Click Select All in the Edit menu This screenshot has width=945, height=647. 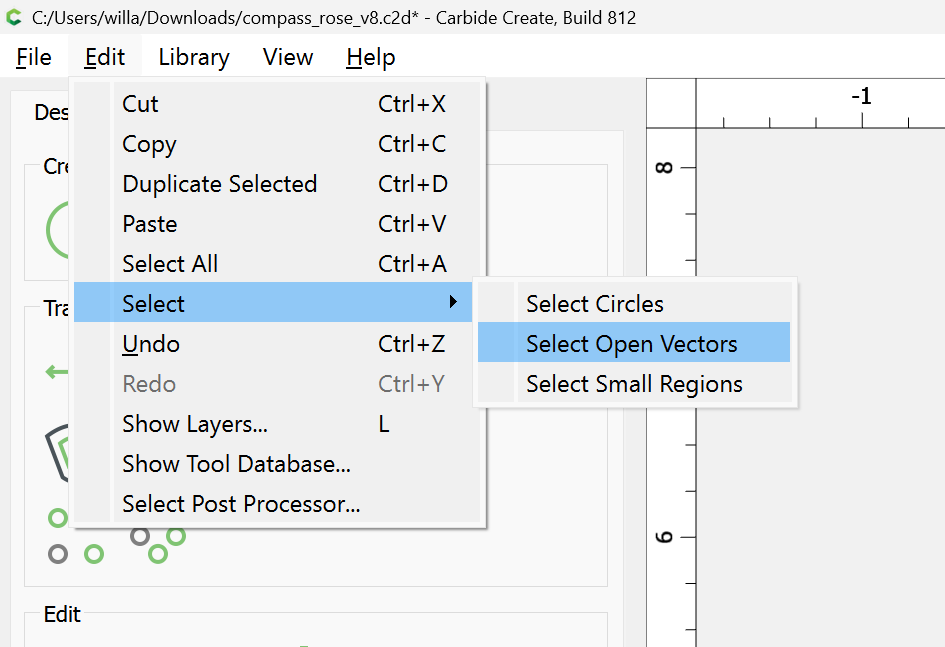click(170, 264)
